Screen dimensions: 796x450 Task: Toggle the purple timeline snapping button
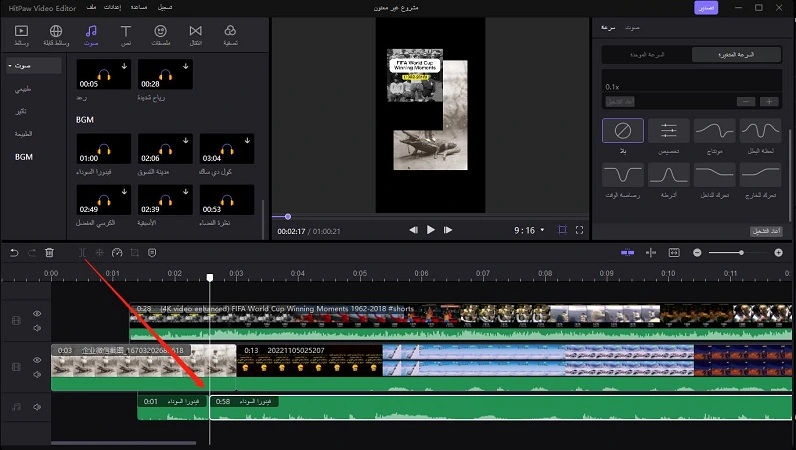point(627,252)
